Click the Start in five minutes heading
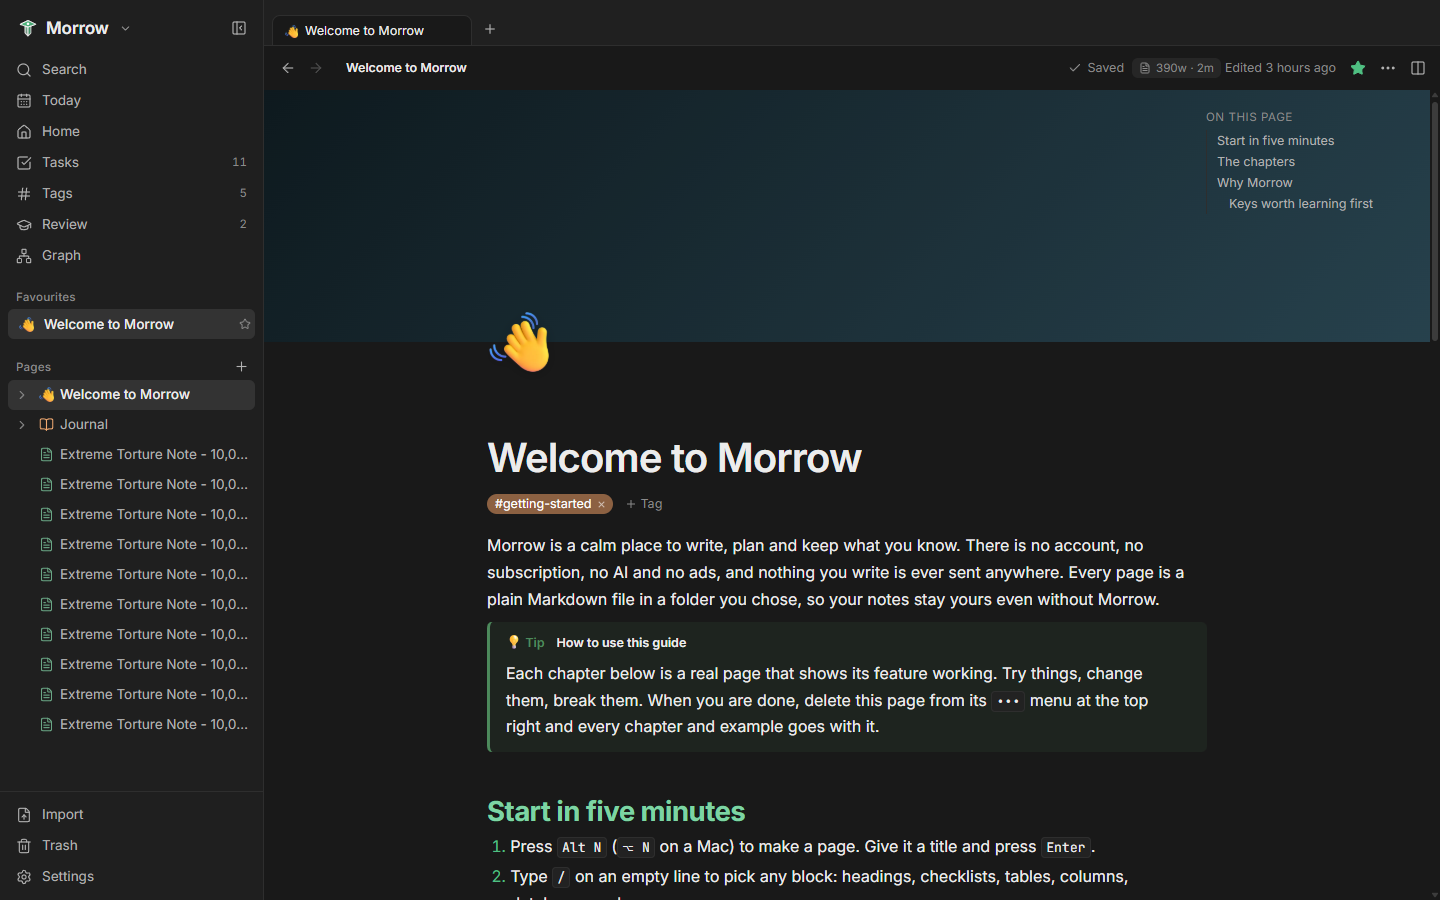The height and width of the screenshot is (900, 1440). [x=616, y=811]
